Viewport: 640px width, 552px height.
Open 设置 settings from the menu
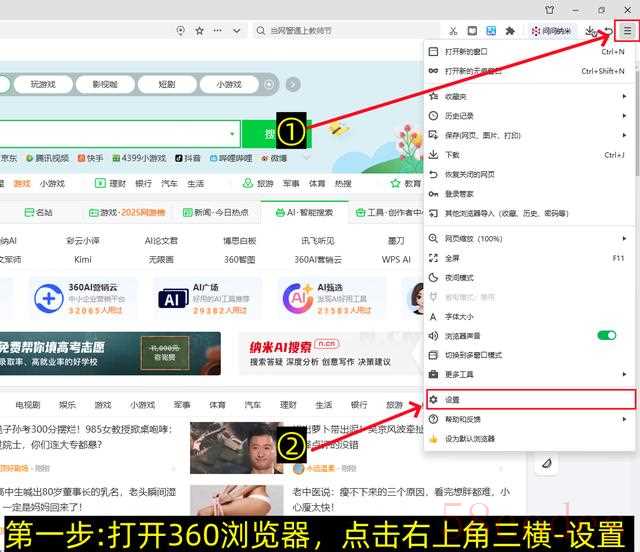[x=531, y=400]
